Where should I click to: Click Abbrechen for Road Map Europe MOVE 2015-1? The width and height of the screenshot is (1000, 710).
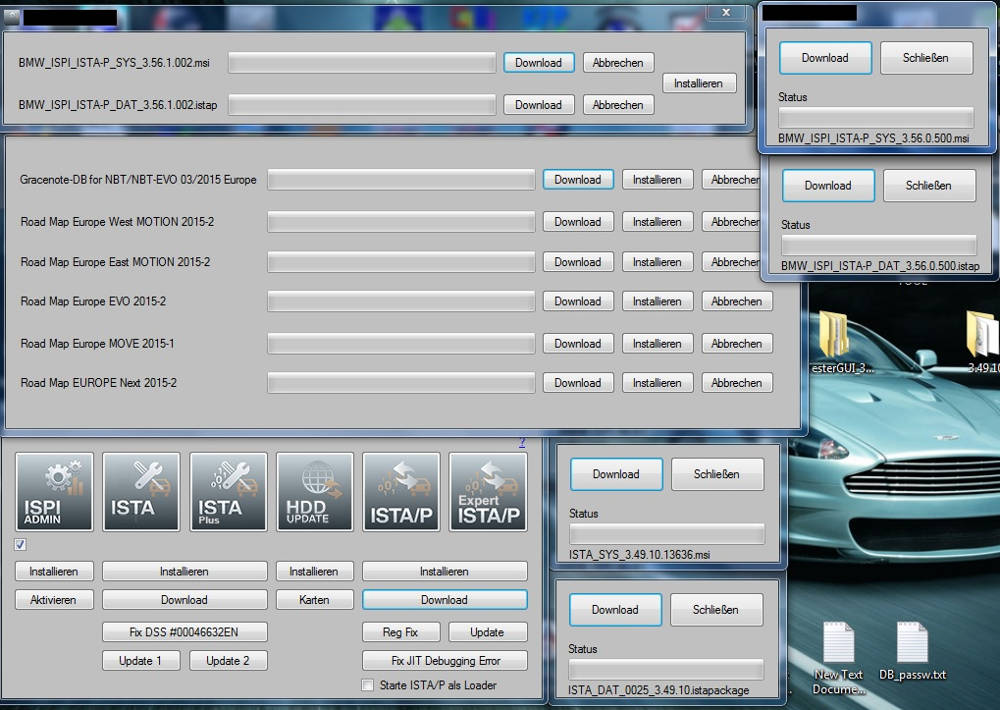point(736,344)
